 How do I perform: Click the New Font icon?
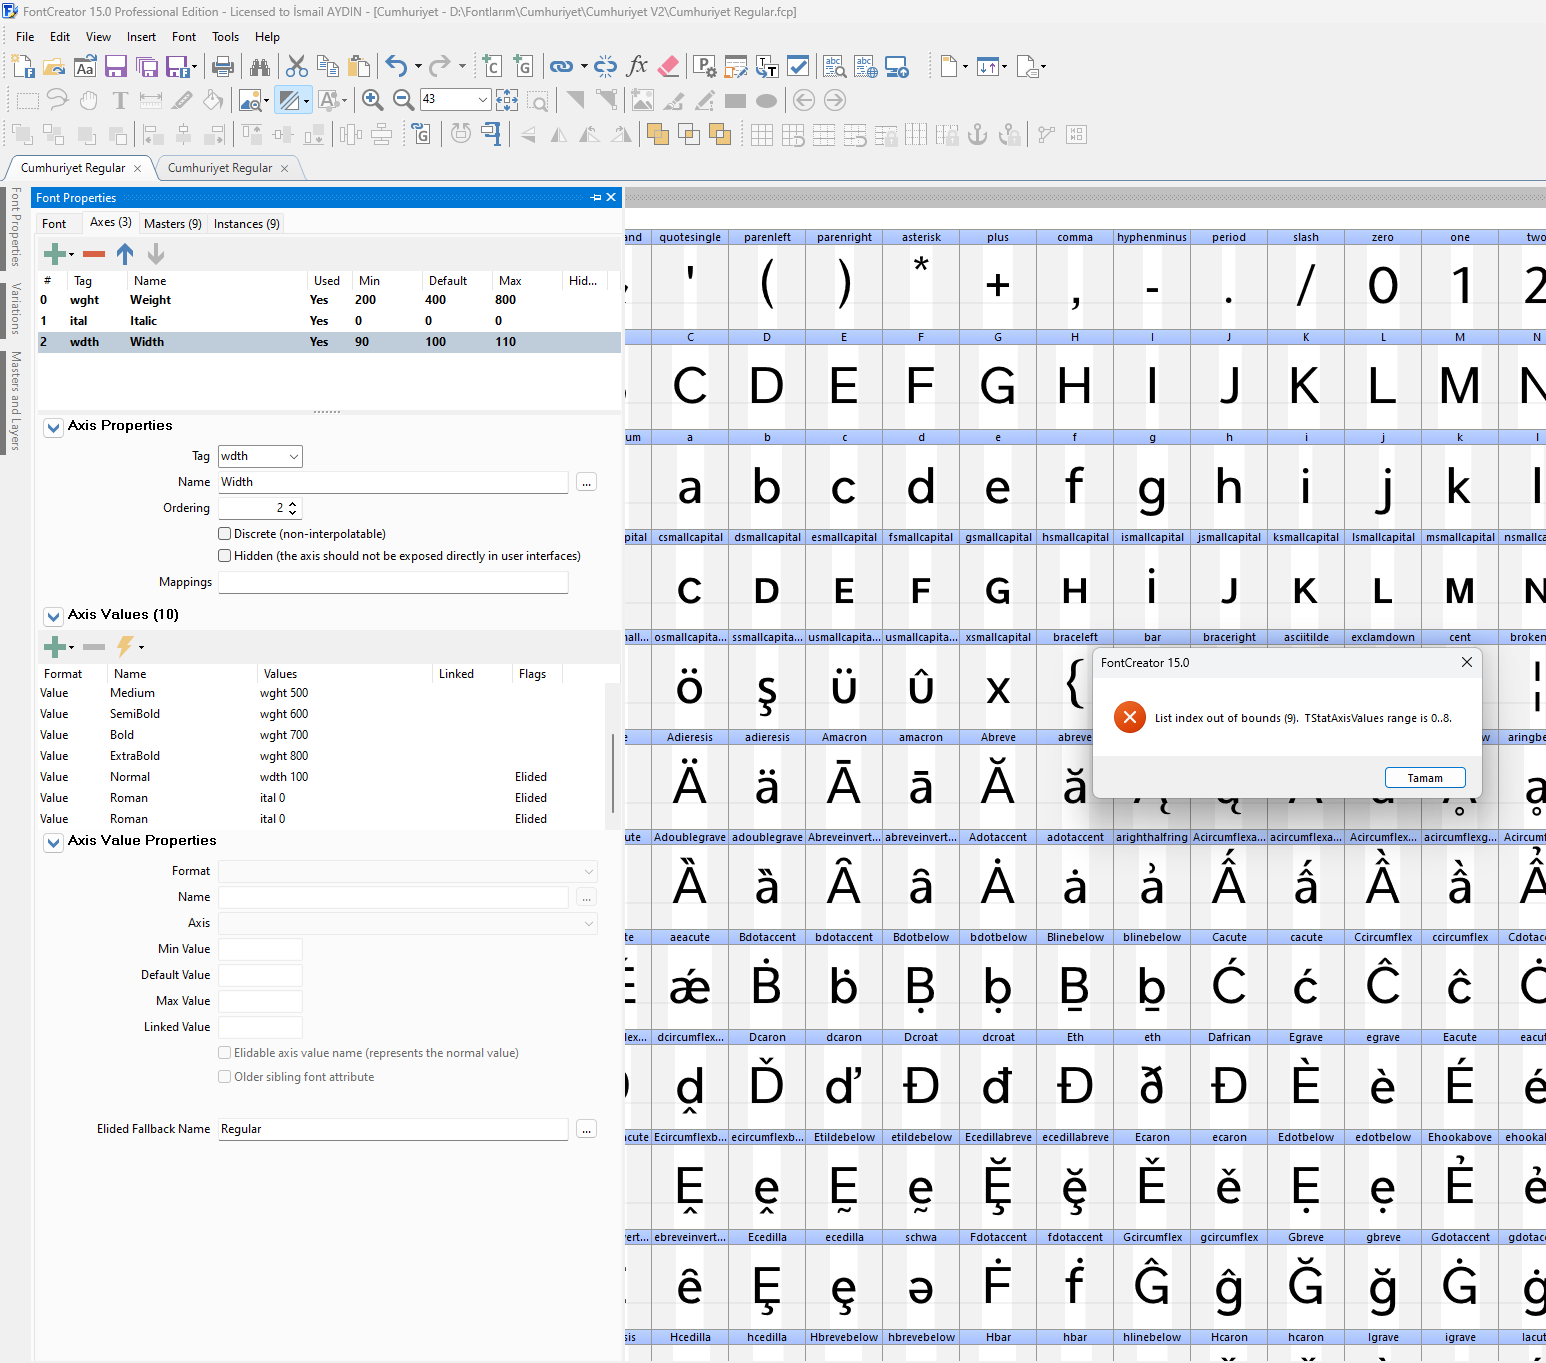tap(23, 67)
